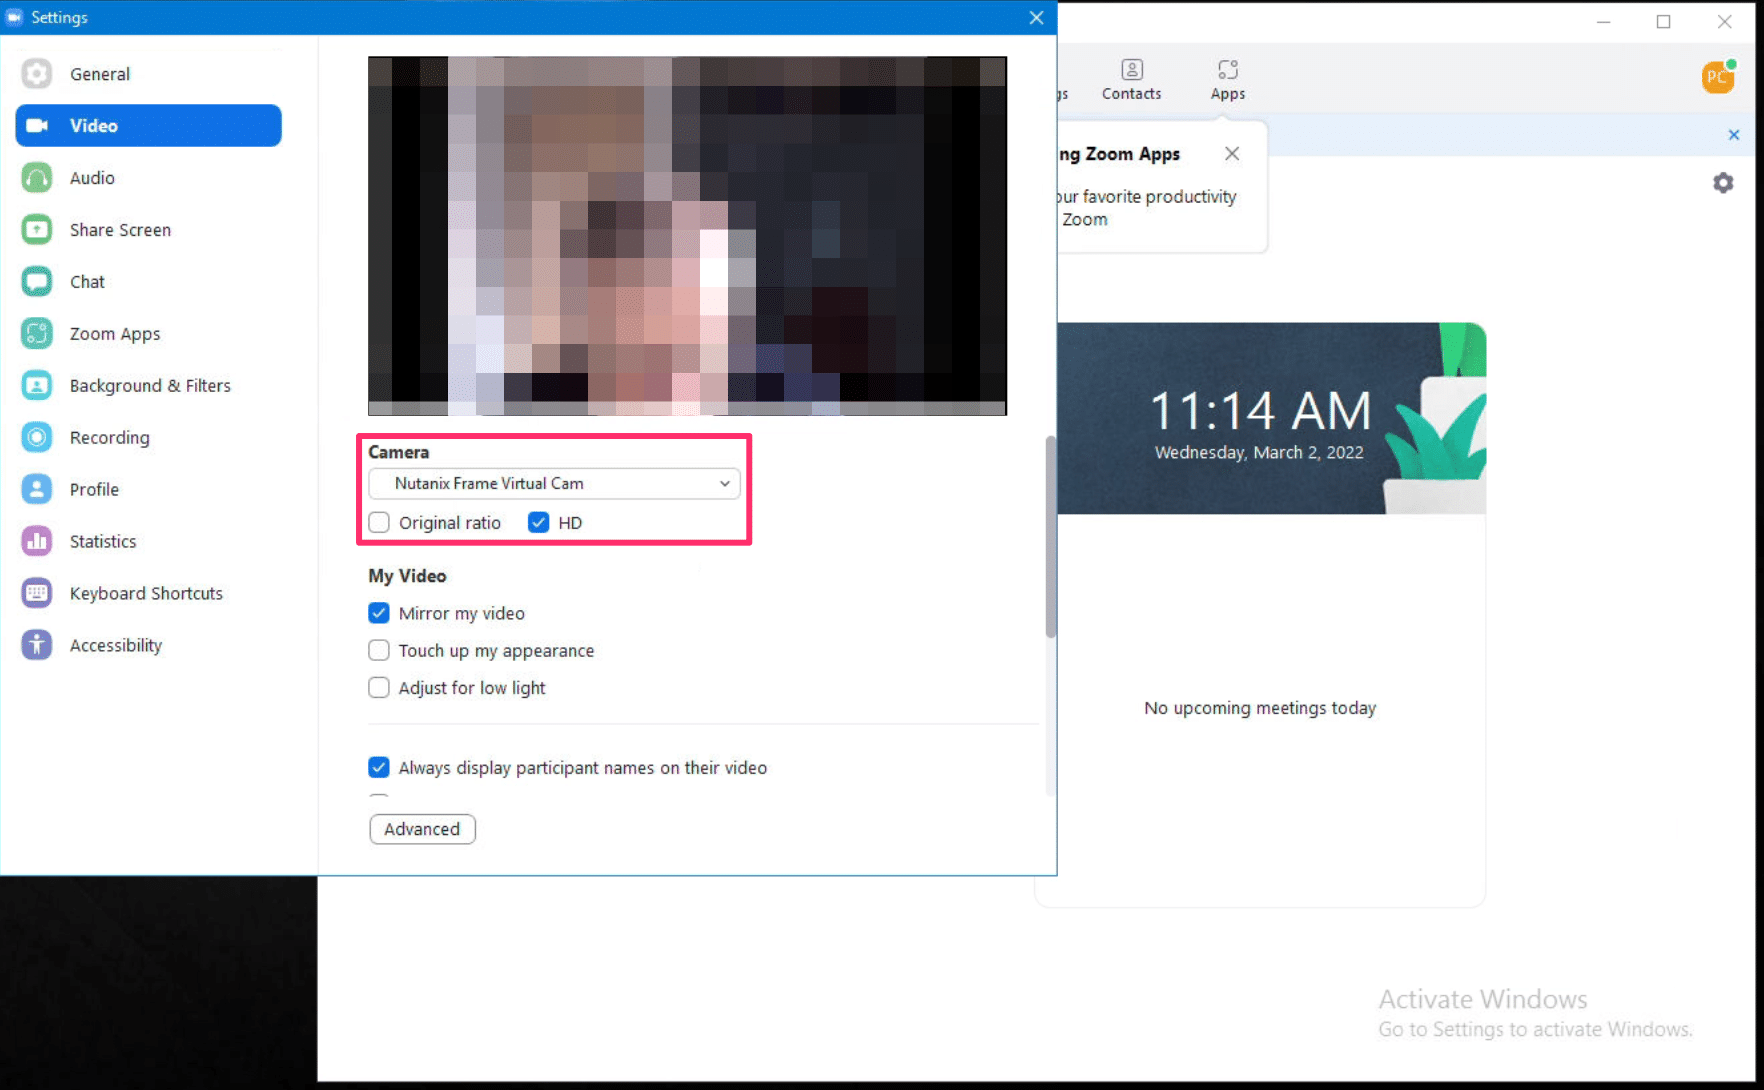Click the Advanced button
This screenshot has height=1090, width=1764.
pyautogui.click(x=422, y=829)
